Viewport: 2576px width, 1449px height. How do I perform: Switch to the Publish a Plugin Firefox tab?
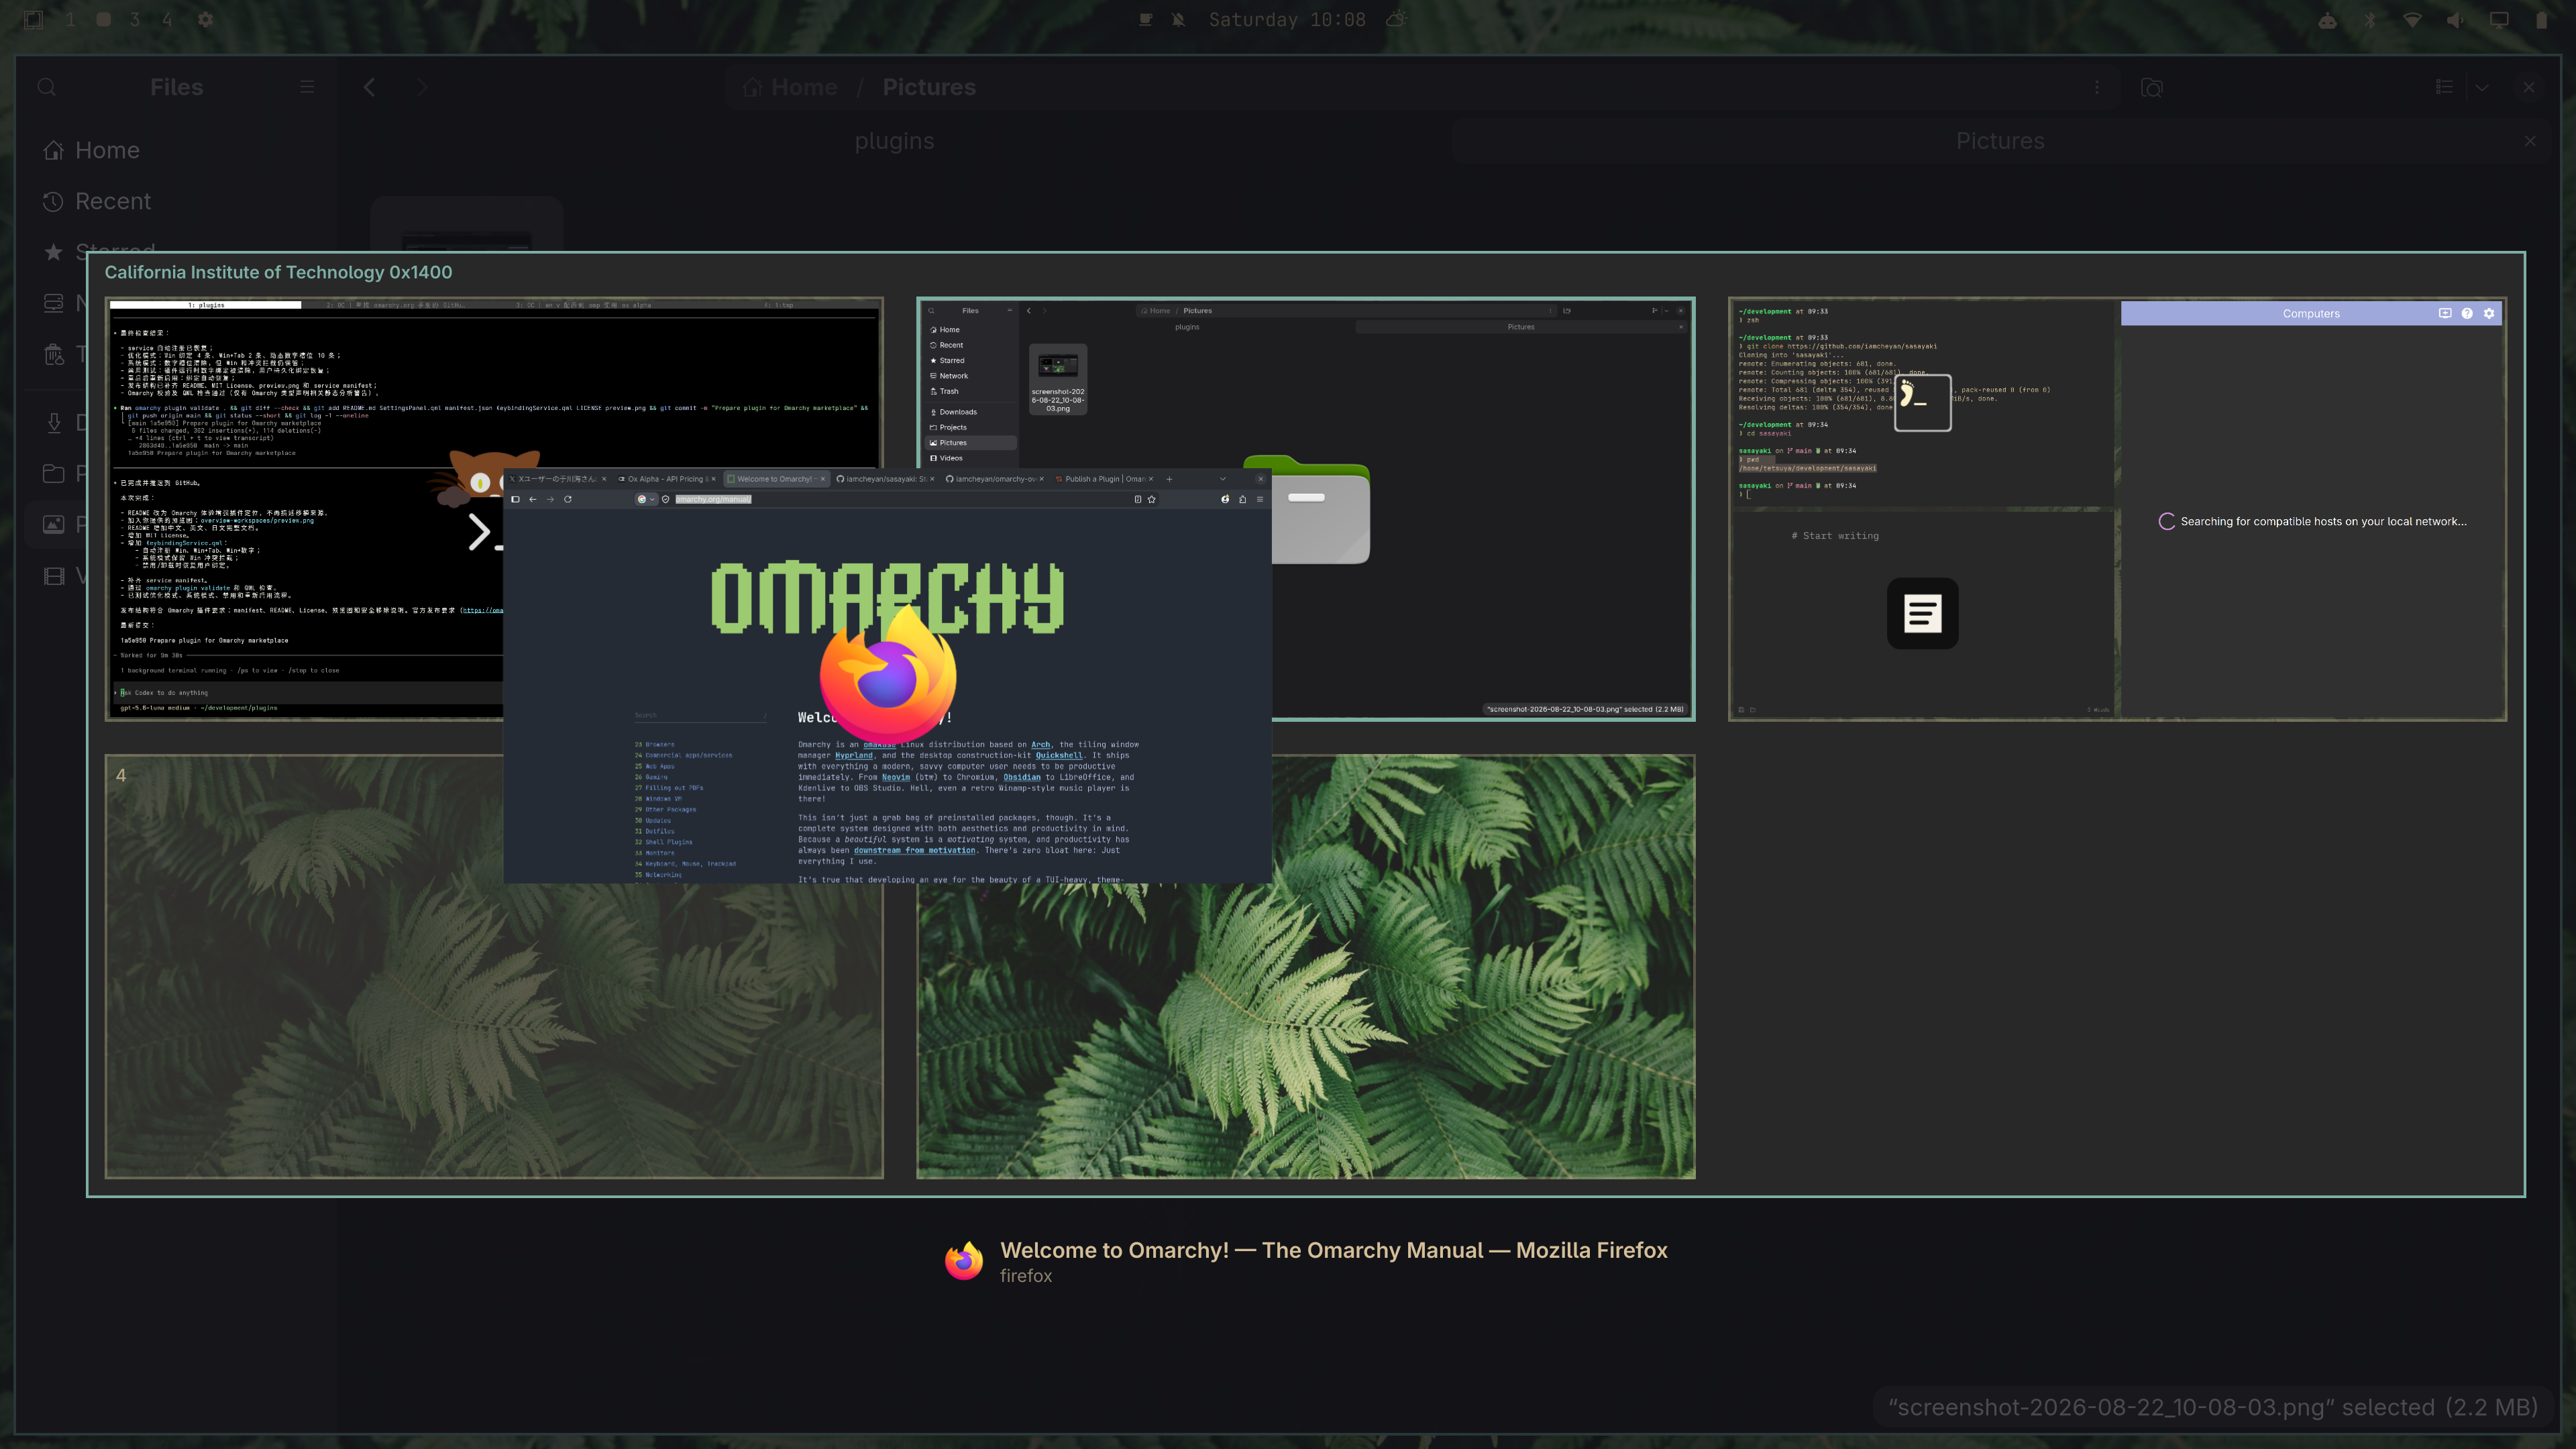tap(1104, 479)
